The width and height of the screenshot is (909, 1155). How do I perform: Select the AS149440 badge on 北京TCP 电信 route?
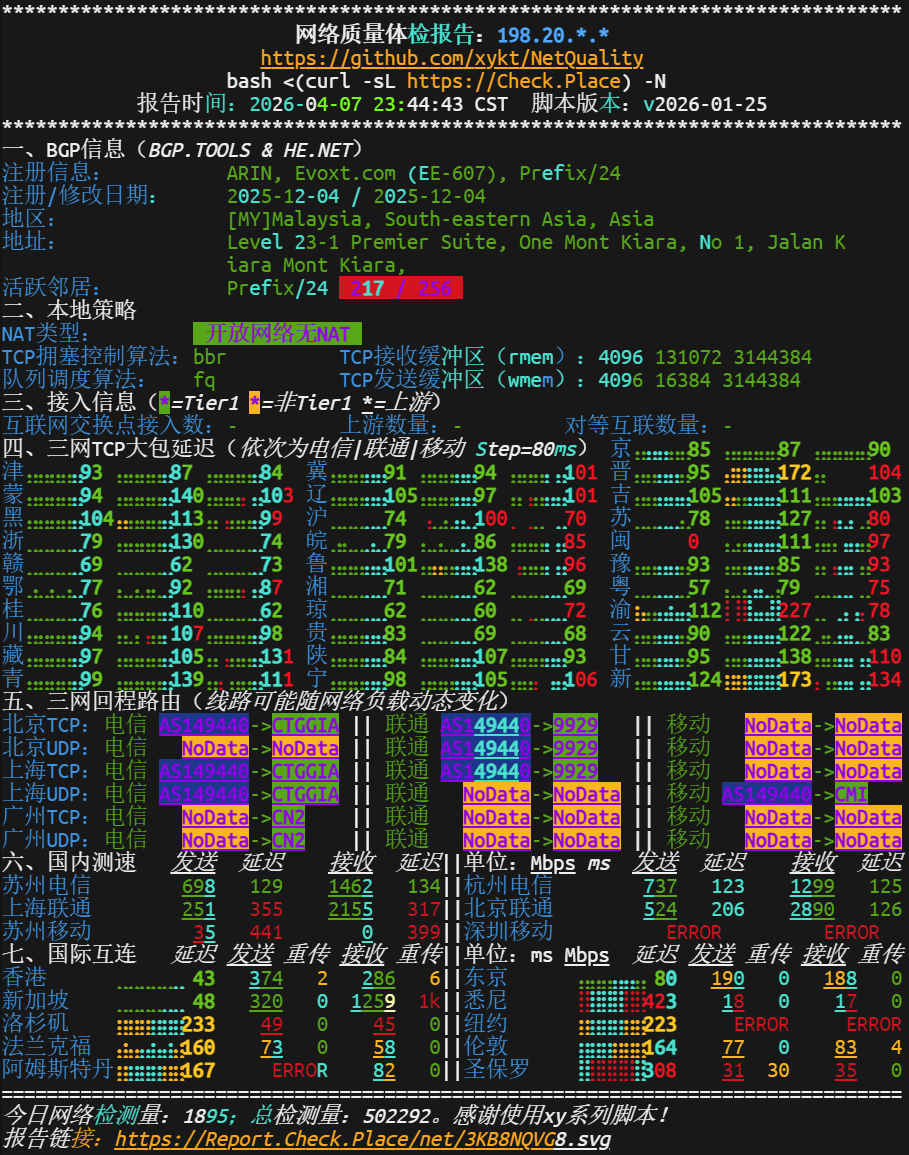(201, 725)
